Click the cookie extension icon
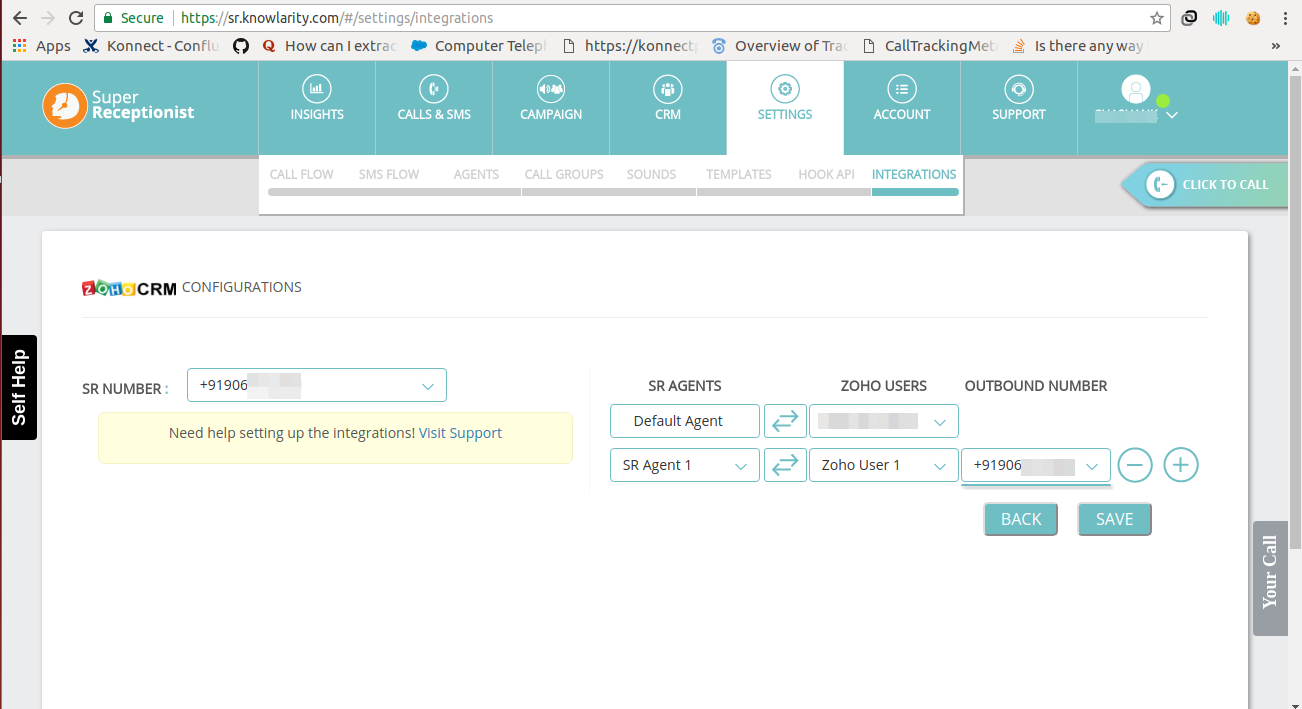This screenshot has height=709, width=1302. (x=1252, y=18)
